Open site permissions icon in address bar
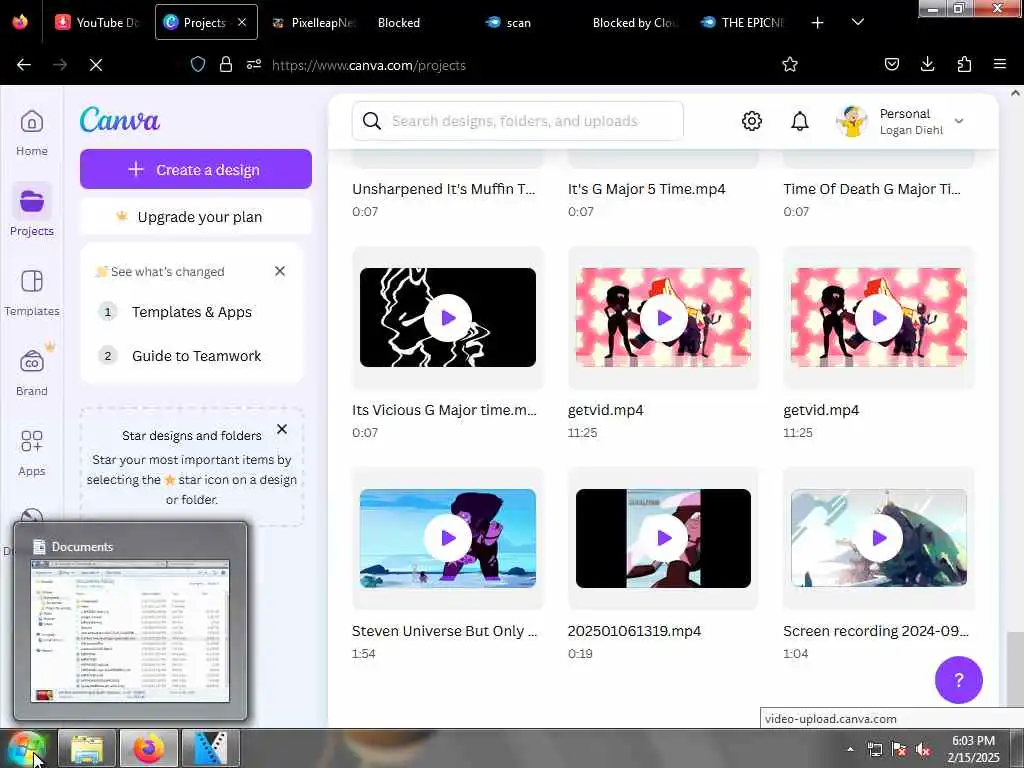This screenshot has width=1024, height=768. 254,64
